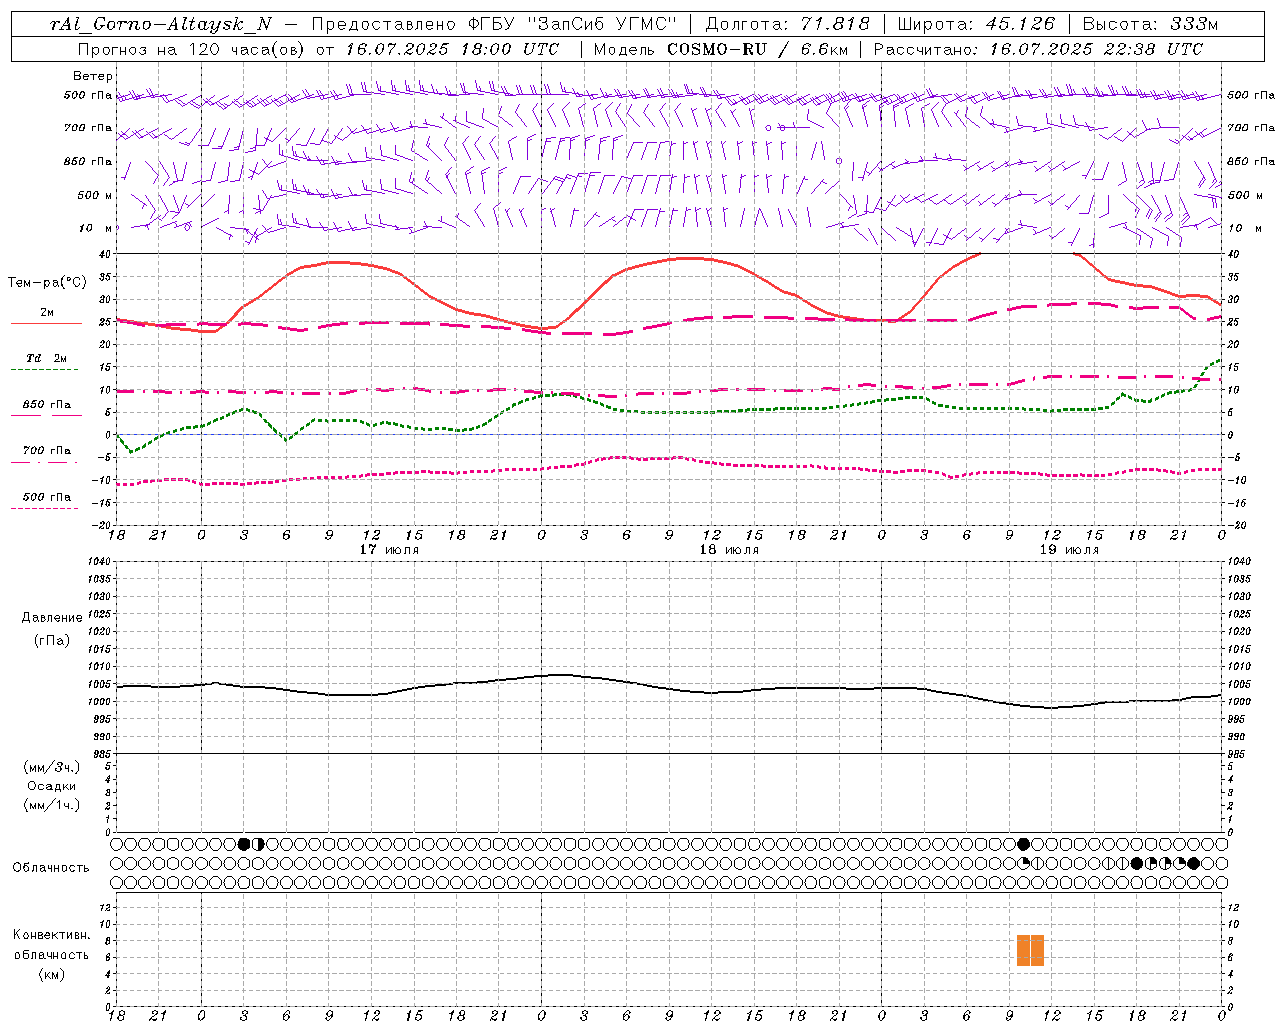Click the 19 июля date label
The height and width of the screenshot is (1024, 1280).
(x=1069, y=550)
